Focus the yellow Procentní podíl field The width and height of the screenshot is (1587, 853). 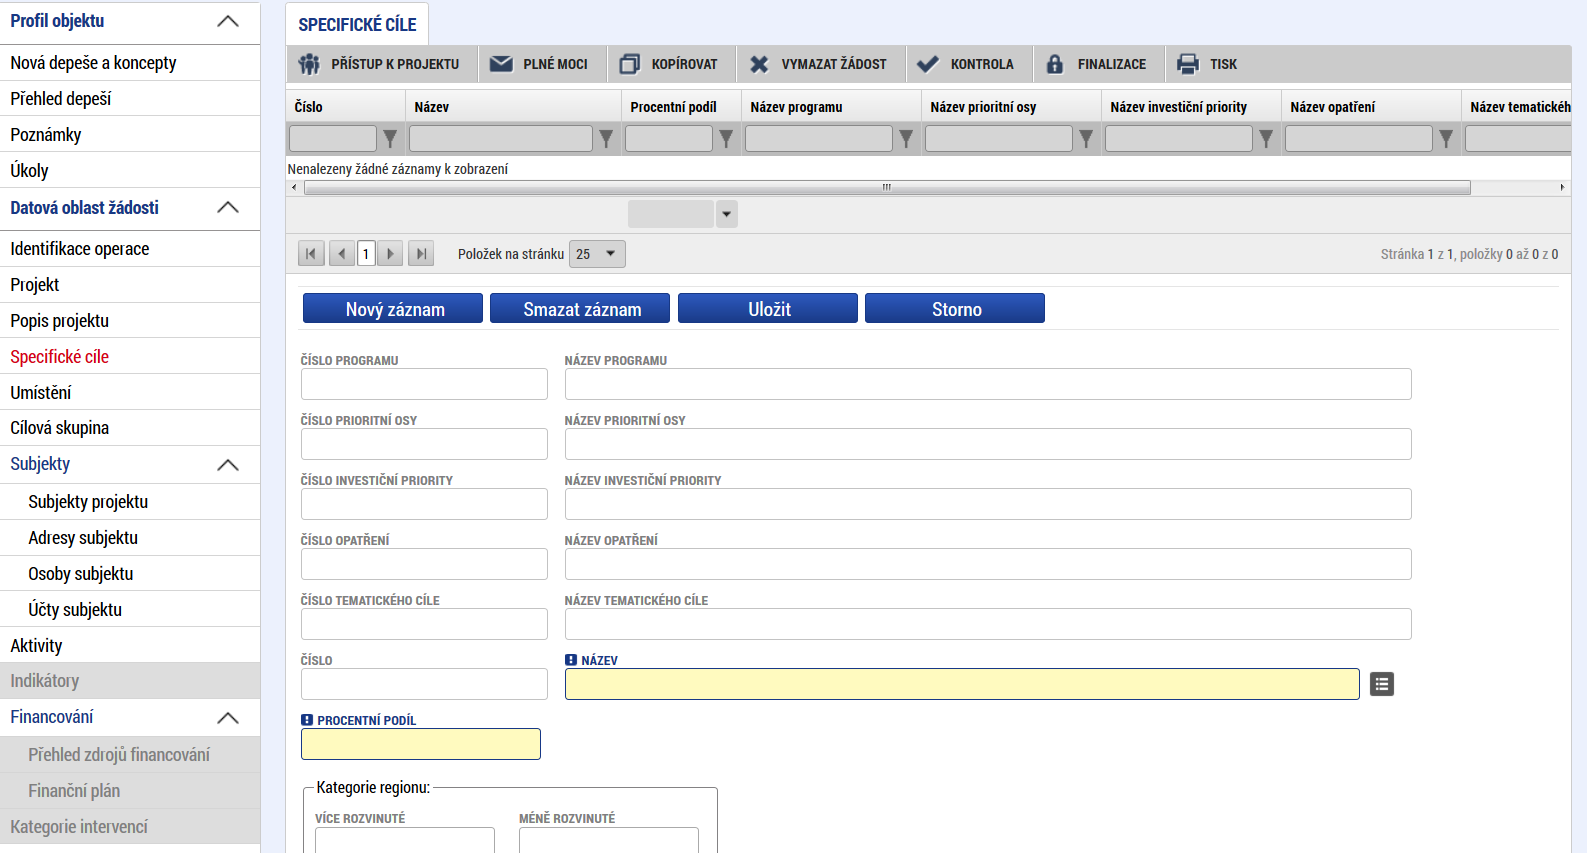421,744
